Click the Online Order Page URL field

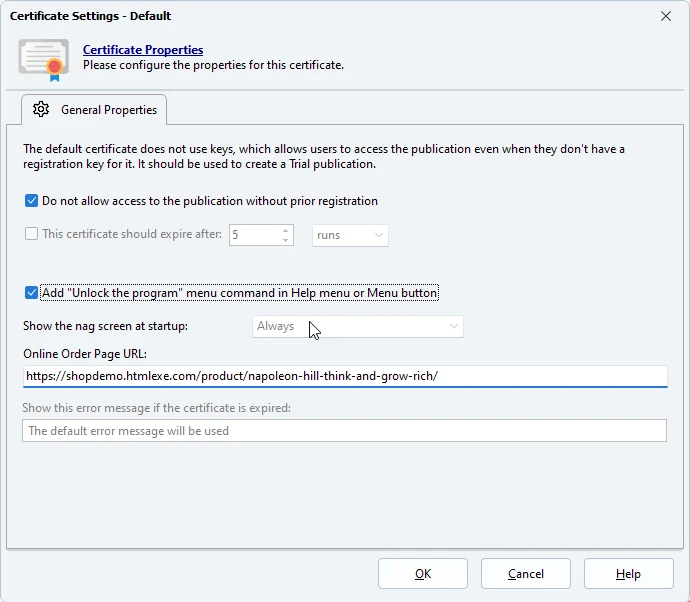coord(343,376)
